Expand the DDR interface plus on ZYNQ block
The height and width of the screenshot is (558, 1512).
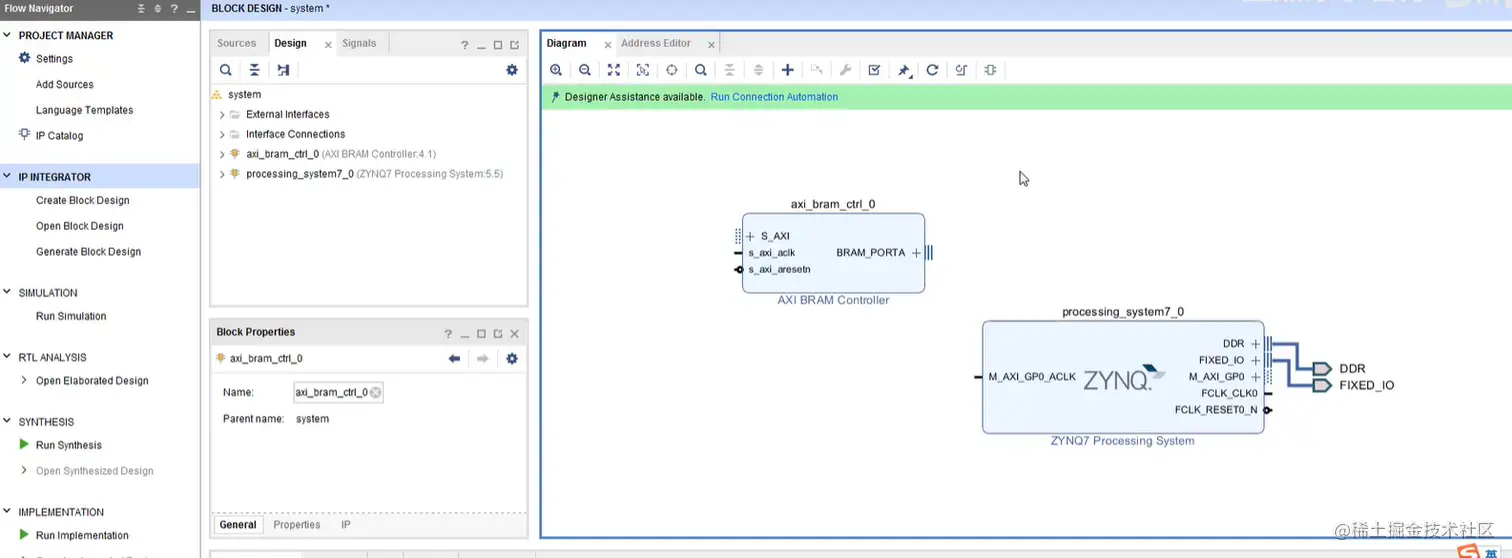pyautogui.click(x=1255, y=344)
